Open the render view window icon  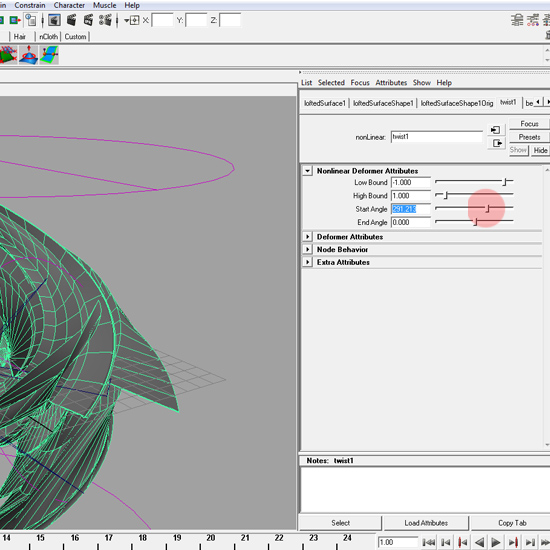54,20
